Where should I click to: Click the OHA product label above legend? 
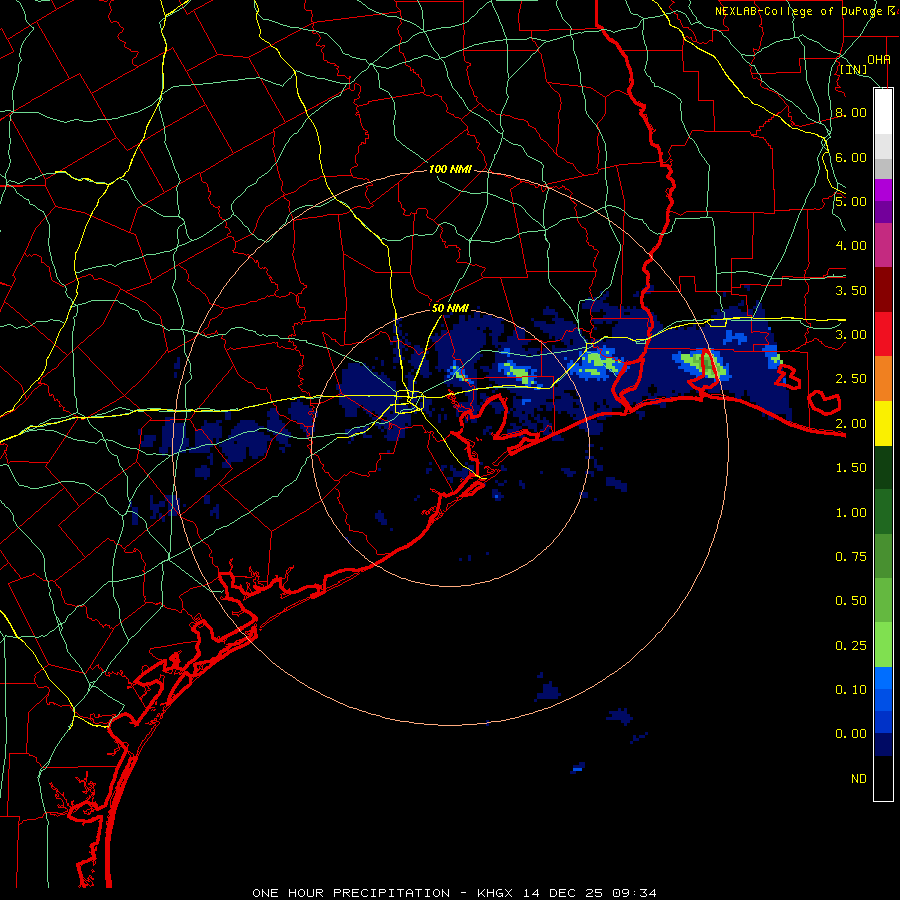pyautogui.click(x=879, y=59)
